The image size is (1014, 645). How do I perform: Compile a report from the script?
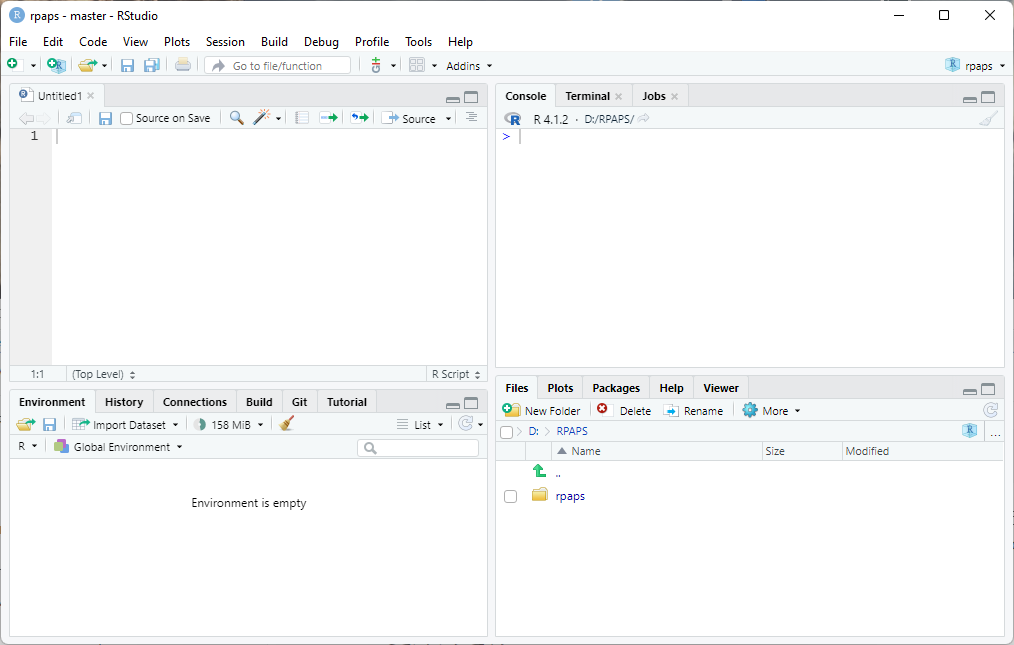pos(301,118)
